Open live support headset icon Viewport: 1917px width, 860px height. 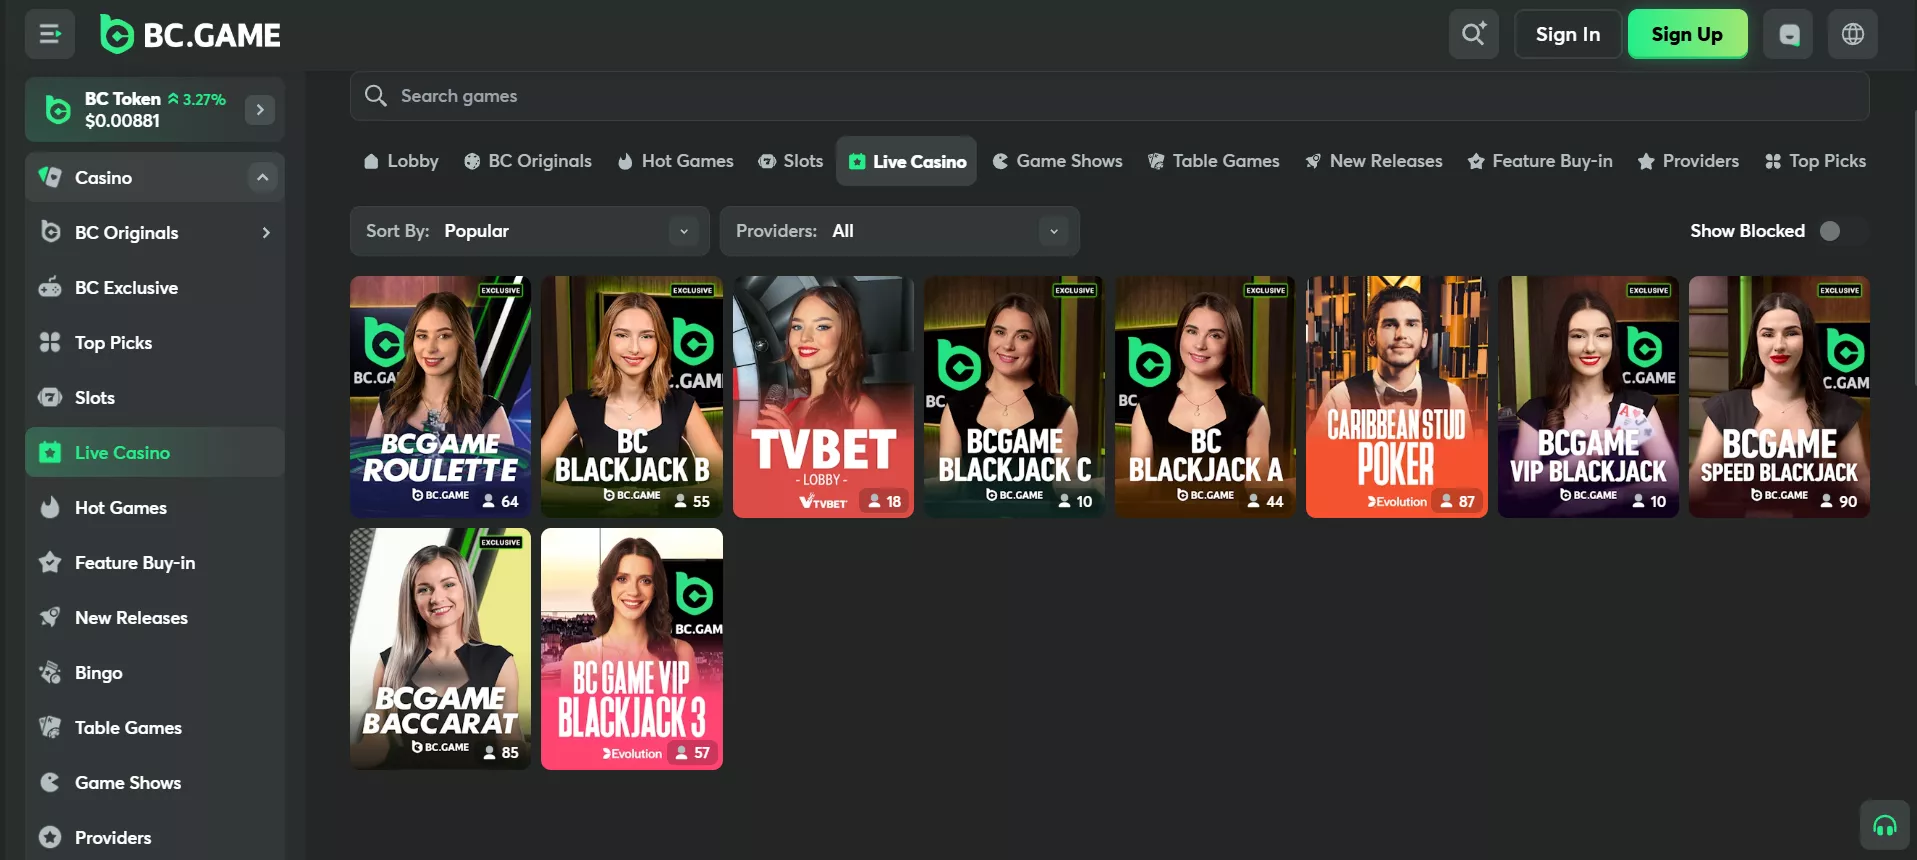[x=1884, y=826]
